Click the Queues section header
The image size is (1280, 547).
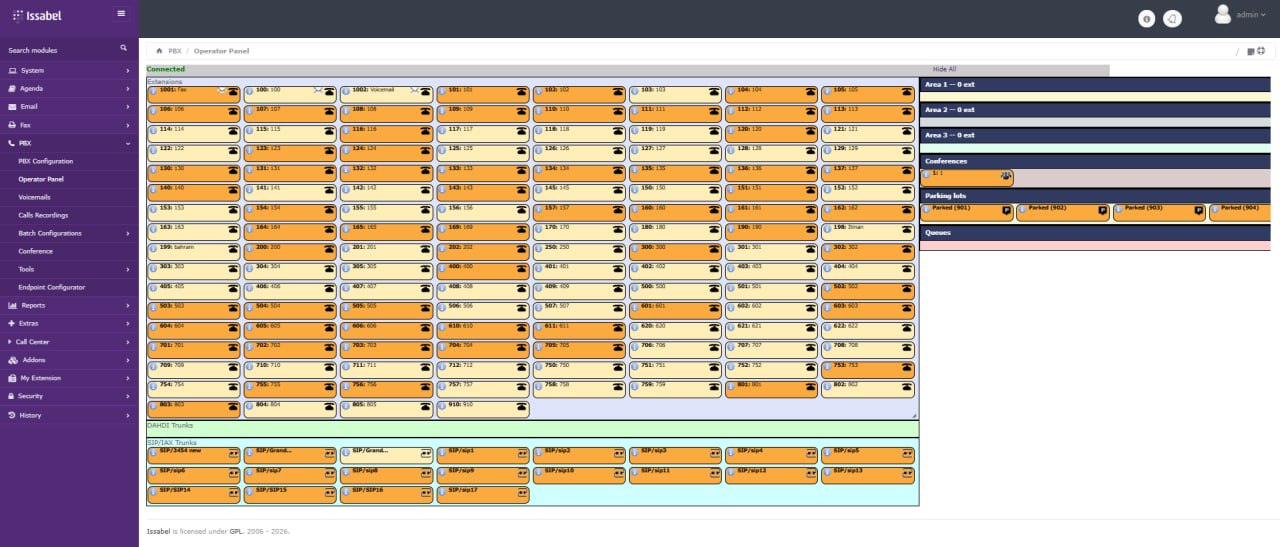[1095, 233]
